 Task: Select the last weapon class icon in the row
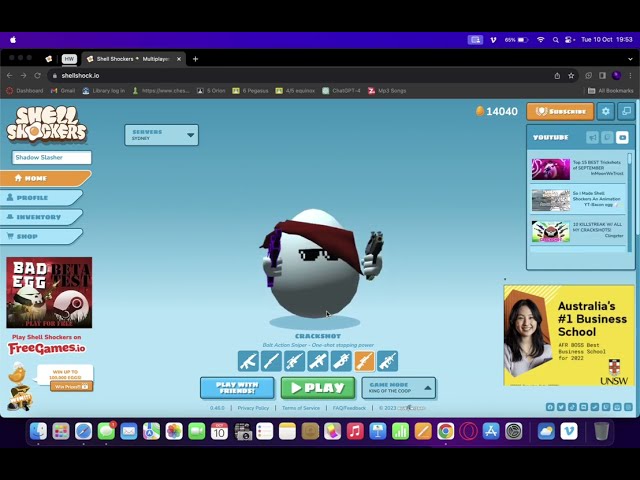pos(388,361)
